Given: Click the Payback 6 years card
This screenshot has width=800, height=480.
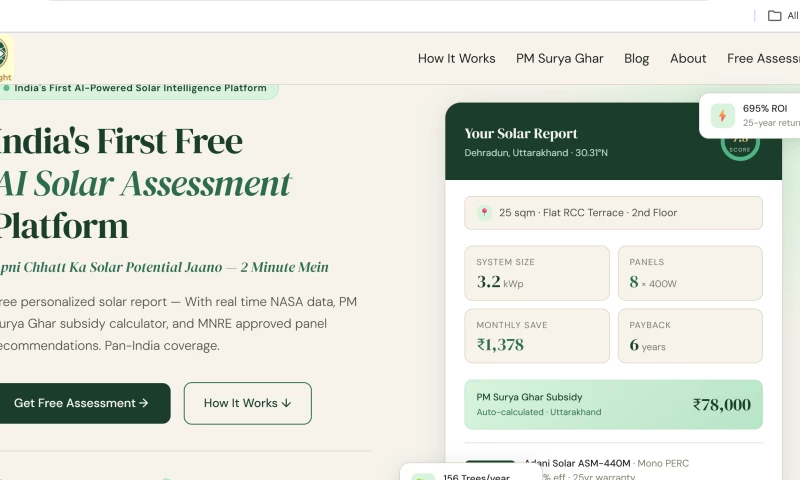Looking at the screenshot, I should tap(690, 336).
